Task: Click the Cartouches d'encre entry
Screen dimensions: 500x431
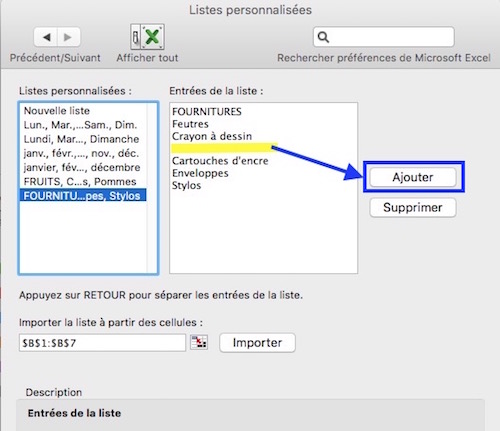Action: [220, 161]
